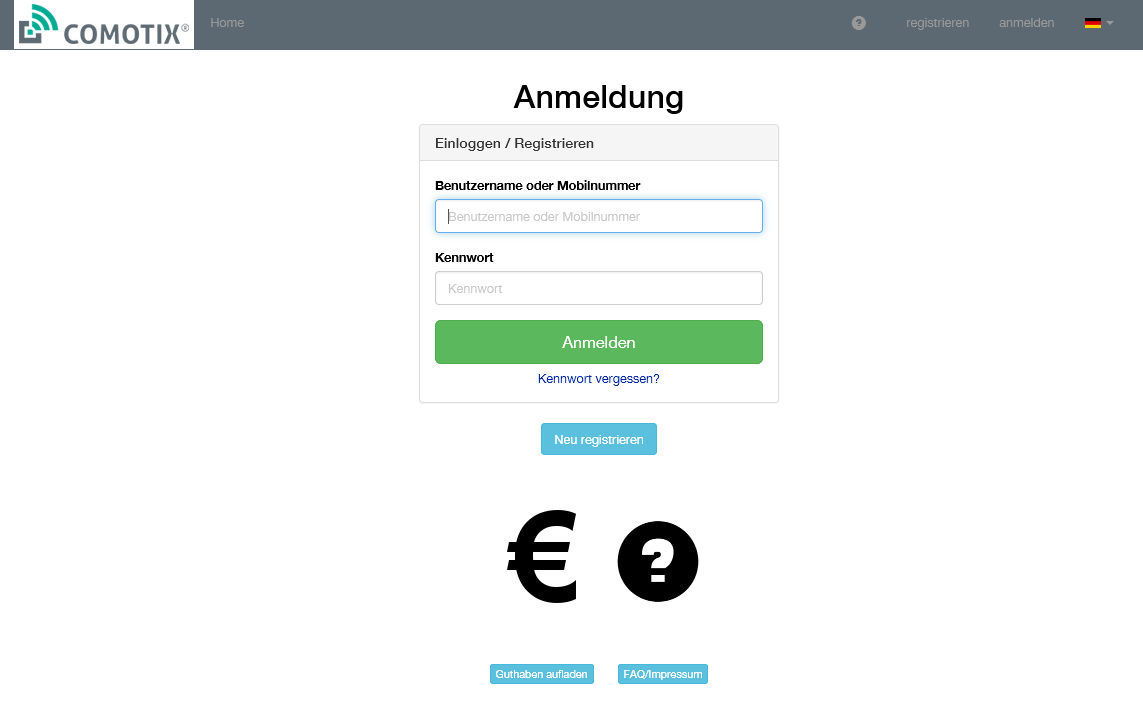The height and width of the screenshot is (708, 1143).
Task: Select the Home menu item
Action: pyautogui.click(x=227, y=23)
